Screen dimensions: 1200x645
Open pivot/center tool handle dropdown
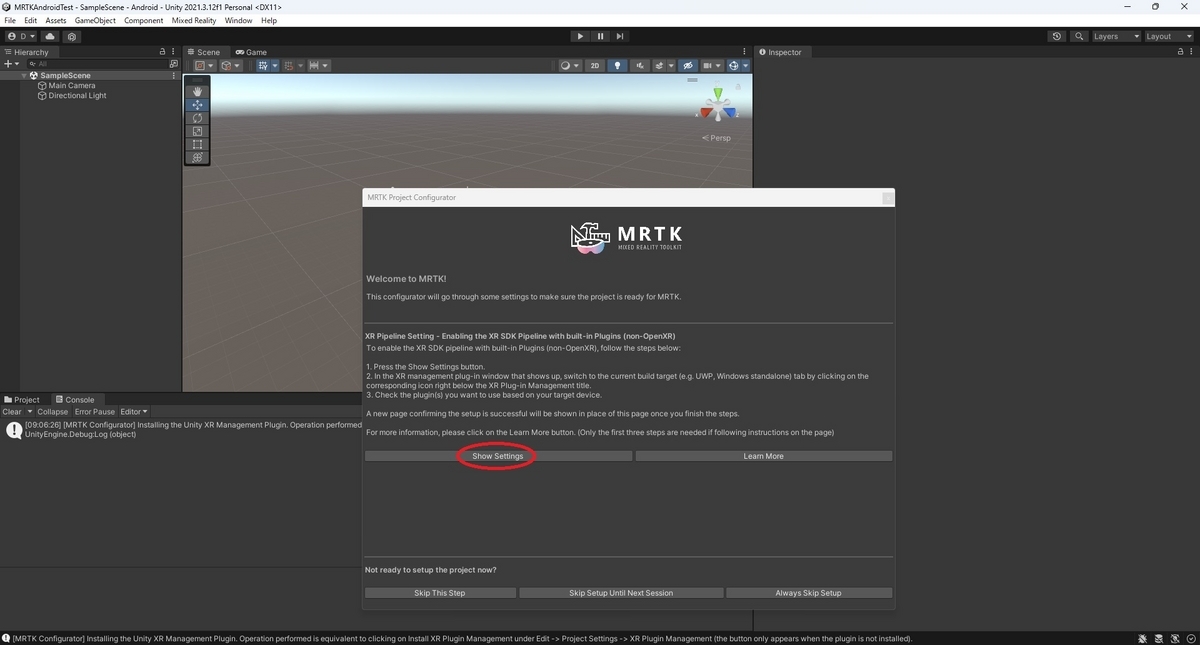pyautogui.click(x=204, y=65)
